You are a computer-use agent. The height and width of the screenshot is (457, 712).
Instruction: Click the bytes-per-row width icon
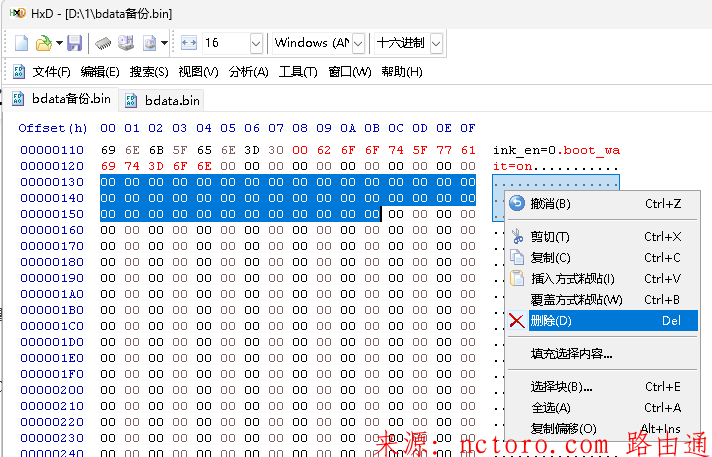[190, 43]
